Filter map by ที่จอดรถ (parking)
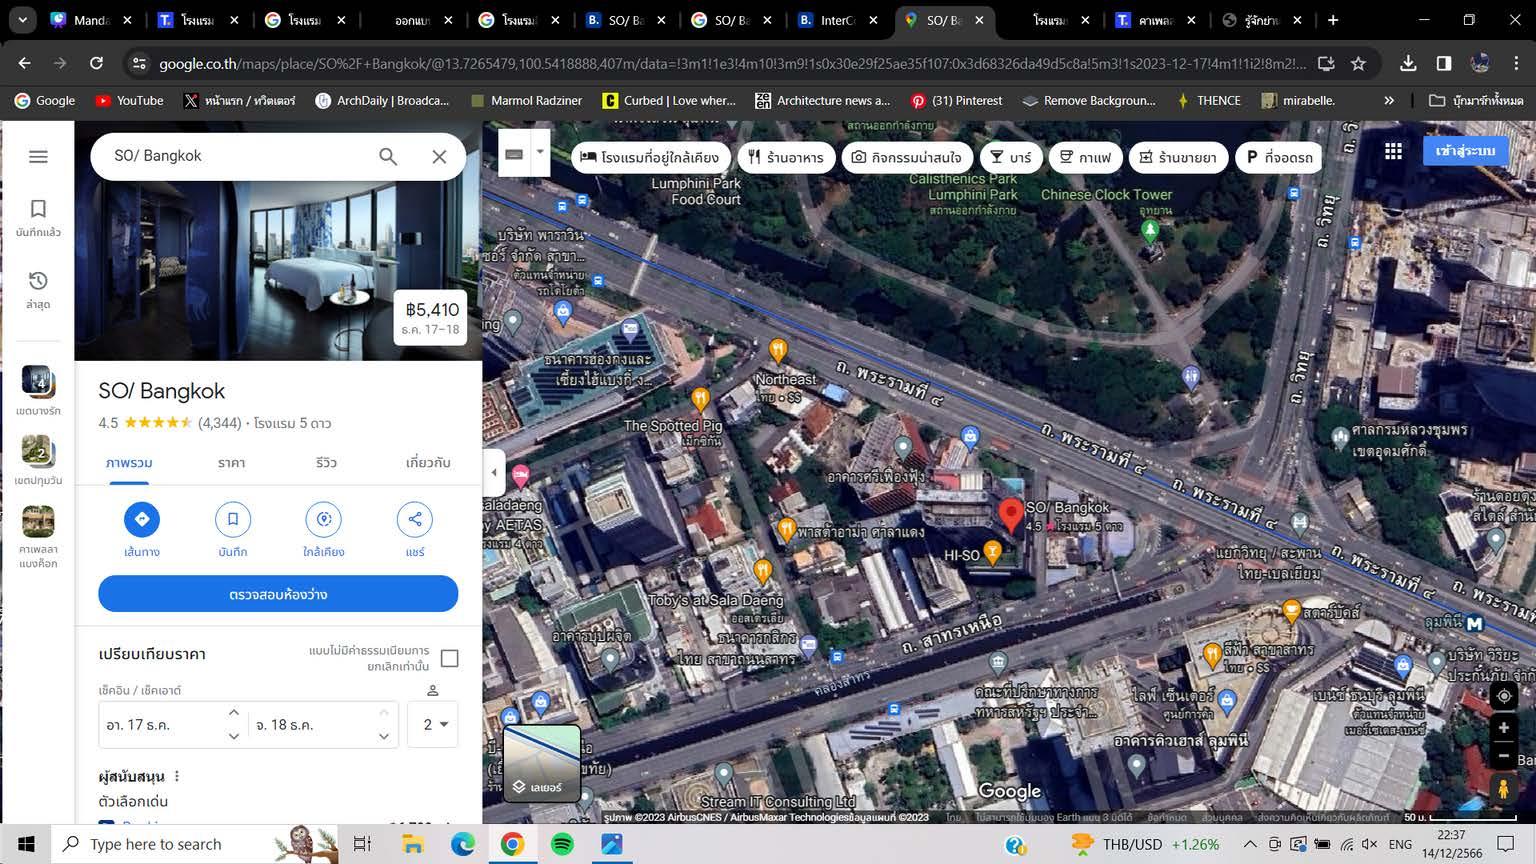The width and height of the screenshot is (1536, 864). click(x=1279, y=157)
